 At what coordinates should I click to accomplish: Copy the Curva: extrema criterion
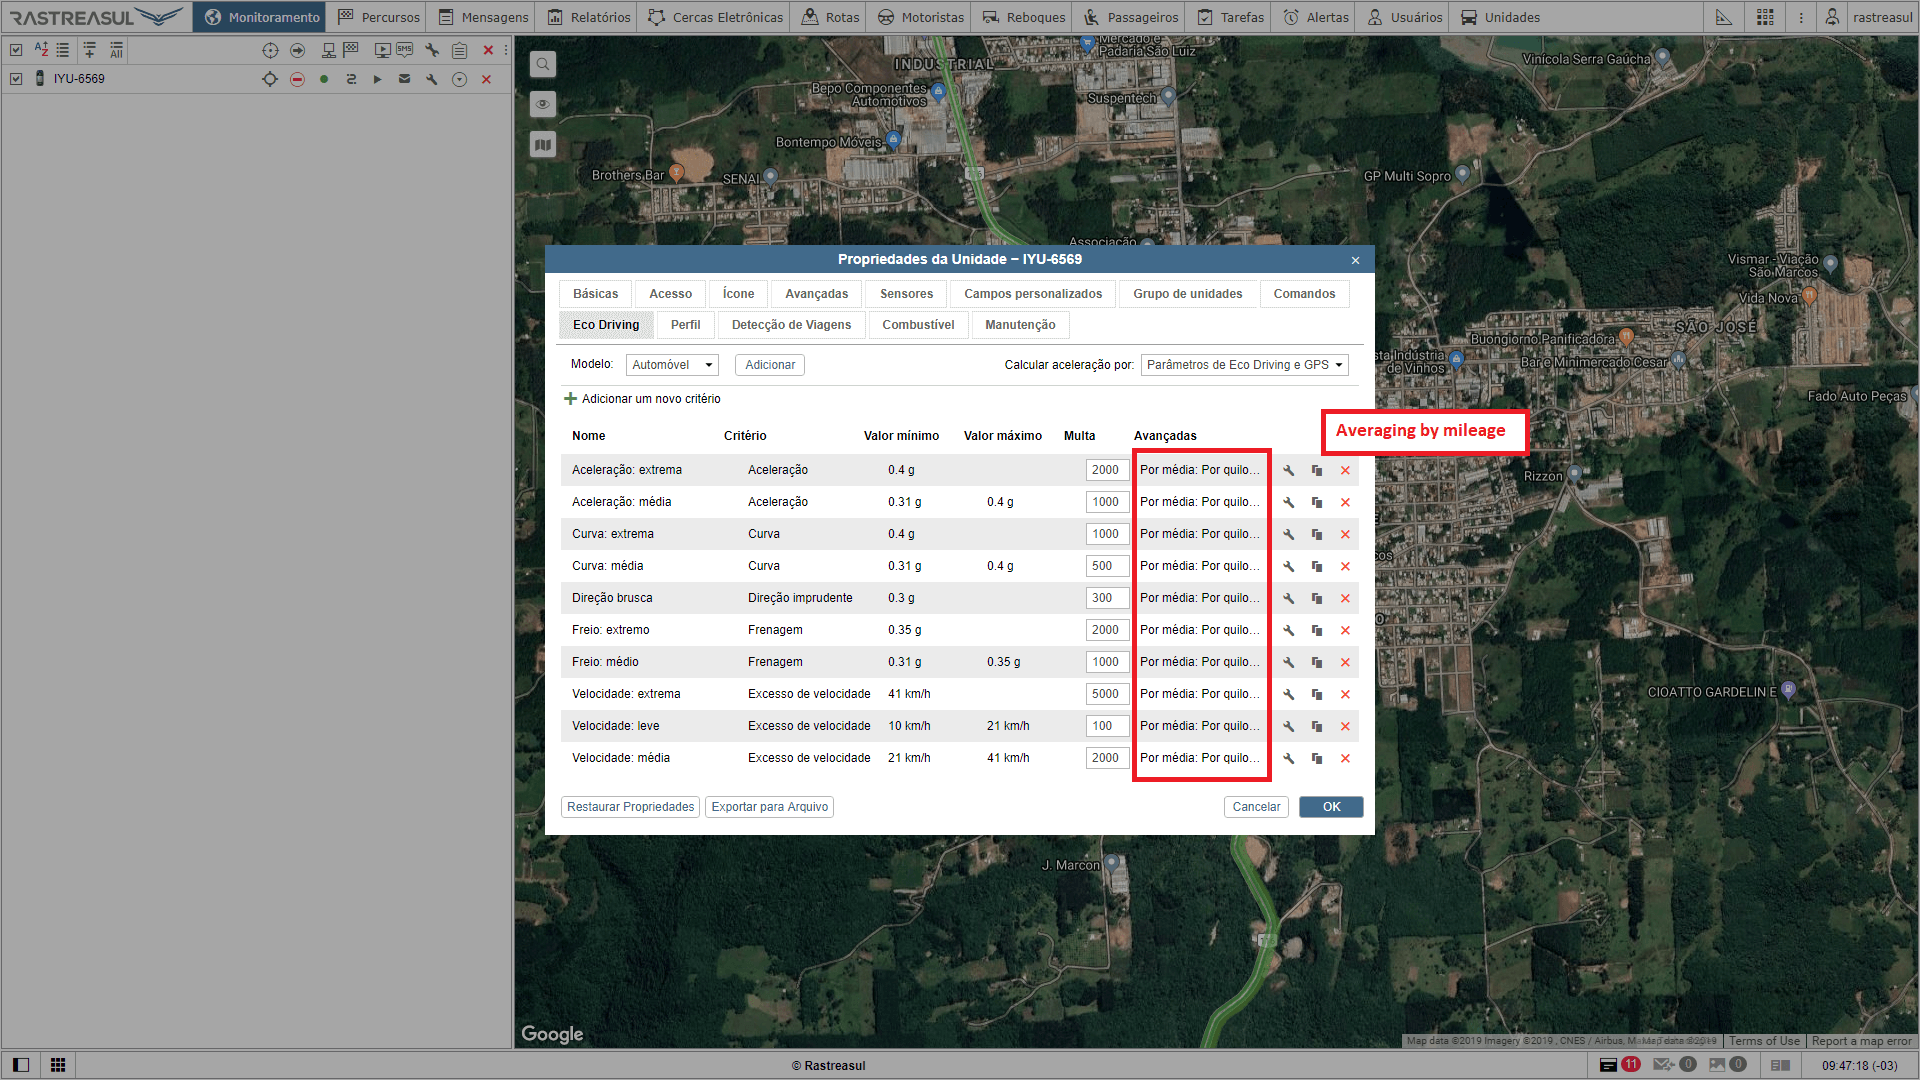click(x=1317, y=534)
